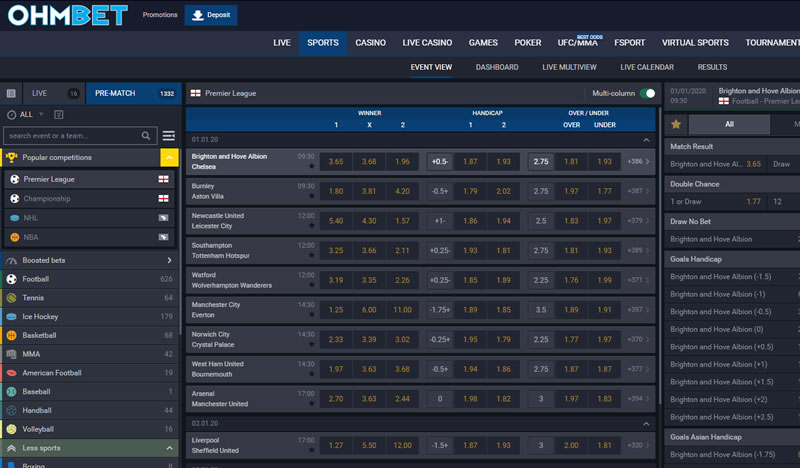Open the hamburger list menu icon
This screenshot has height=468, width=800.
169,136
